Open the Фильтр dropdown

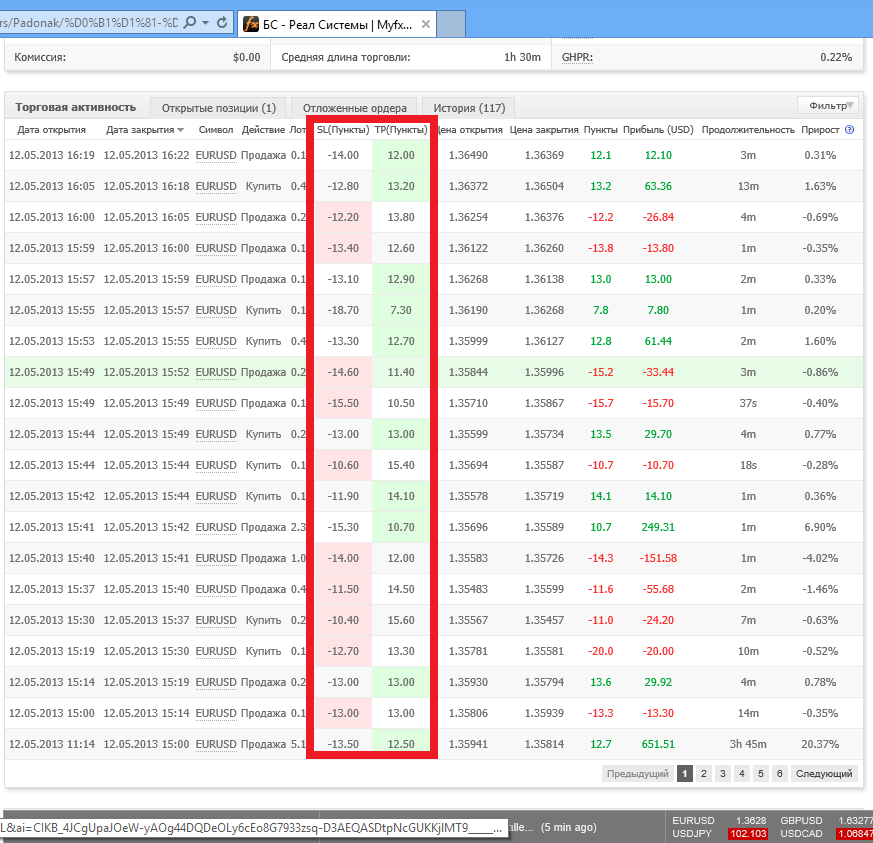(x=828, y=105)
